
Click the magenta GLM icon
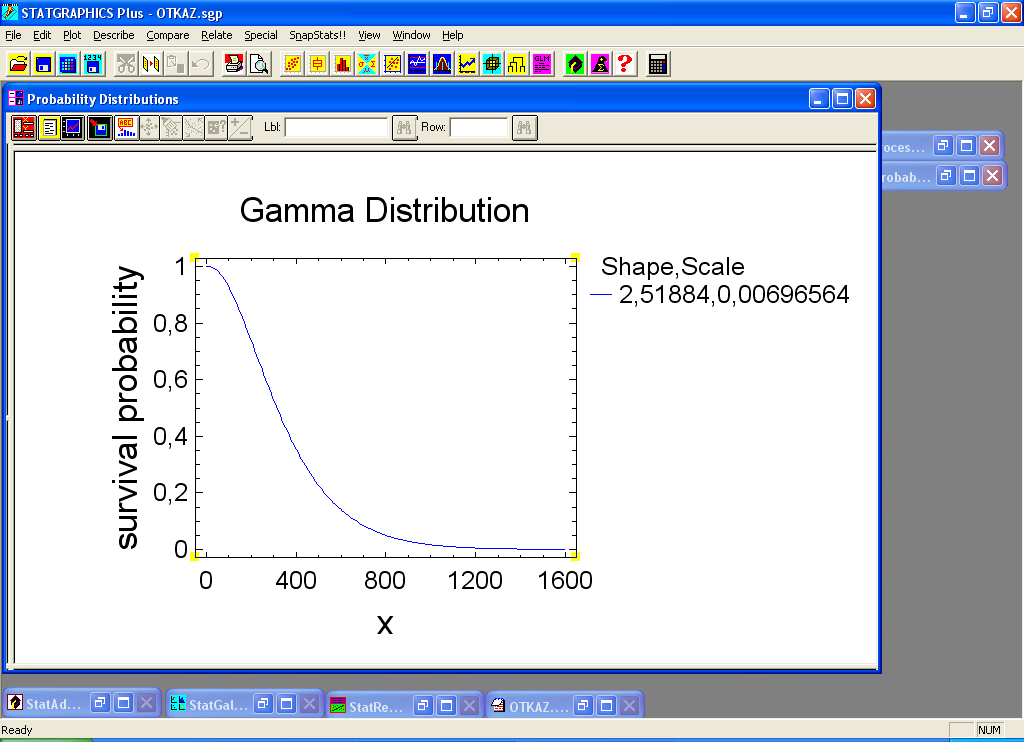[x=542, y=64]
